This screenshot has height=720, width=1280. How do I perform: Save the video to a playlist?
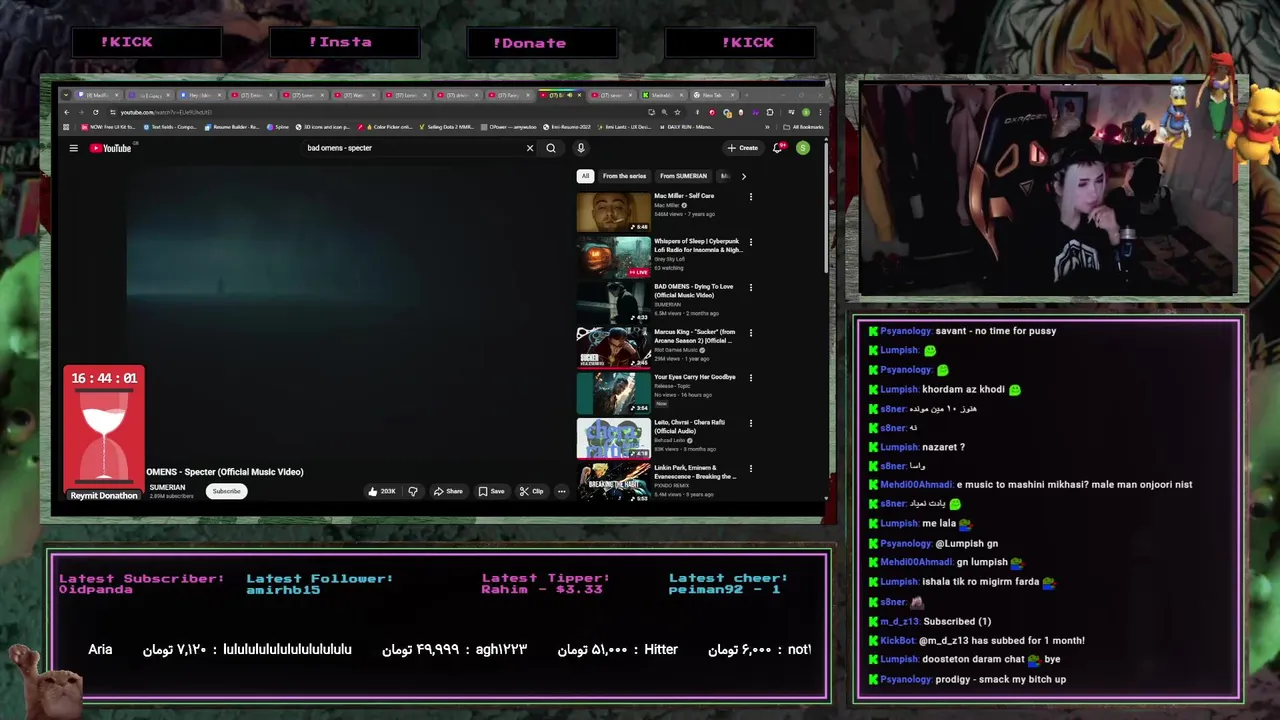pos(491,491)
